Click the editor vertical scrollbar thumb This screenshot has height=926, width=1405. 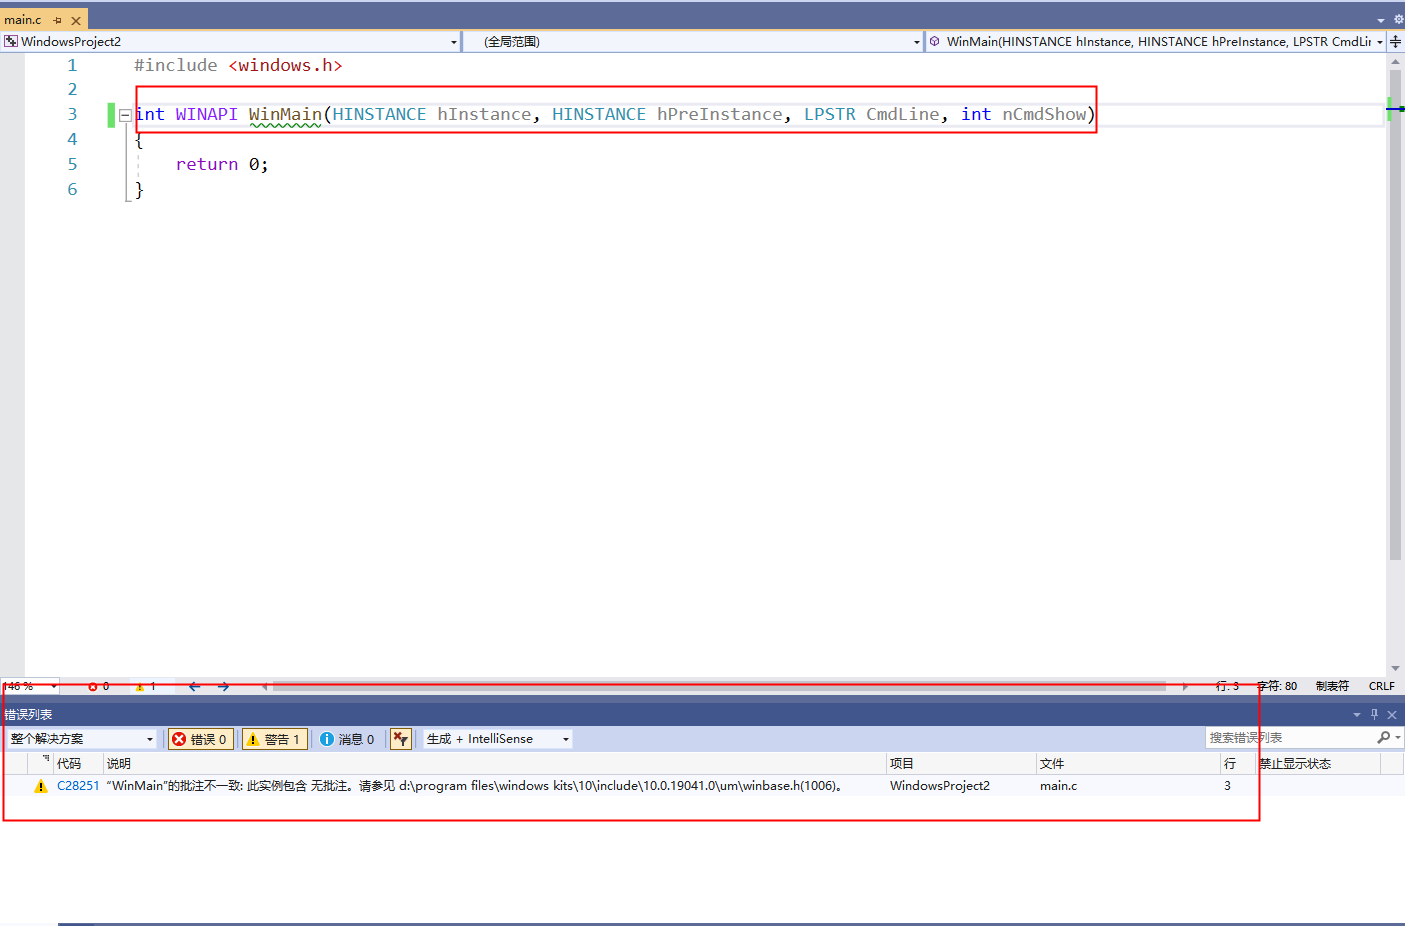tap(1395, 315)
